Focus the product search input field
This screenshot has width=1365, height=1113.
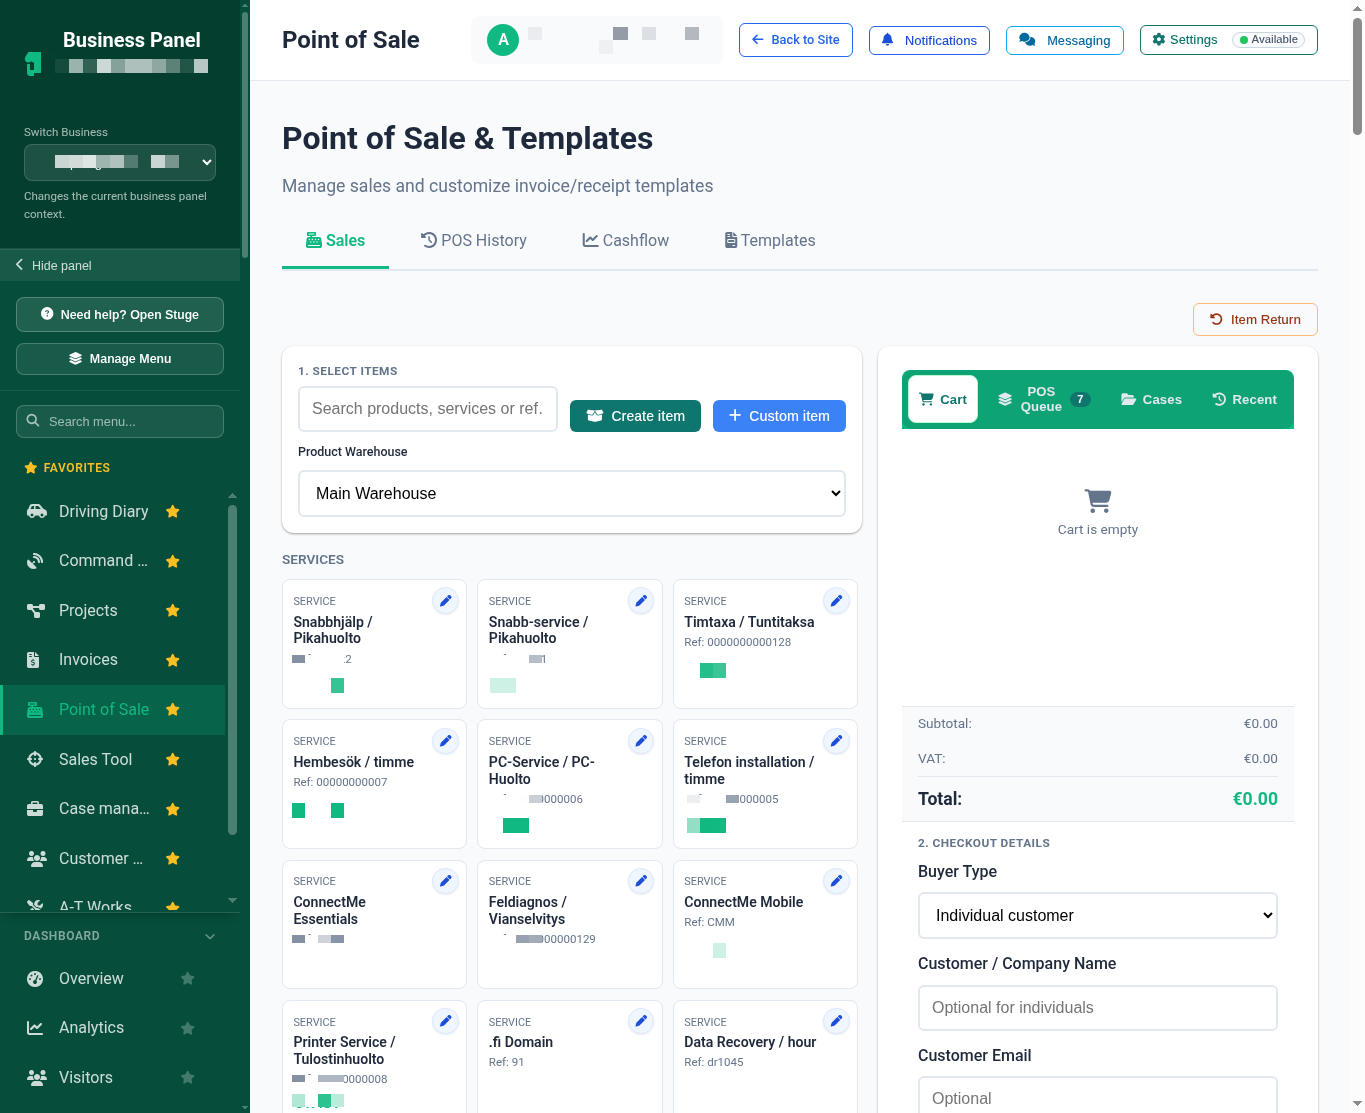[428, 409]
